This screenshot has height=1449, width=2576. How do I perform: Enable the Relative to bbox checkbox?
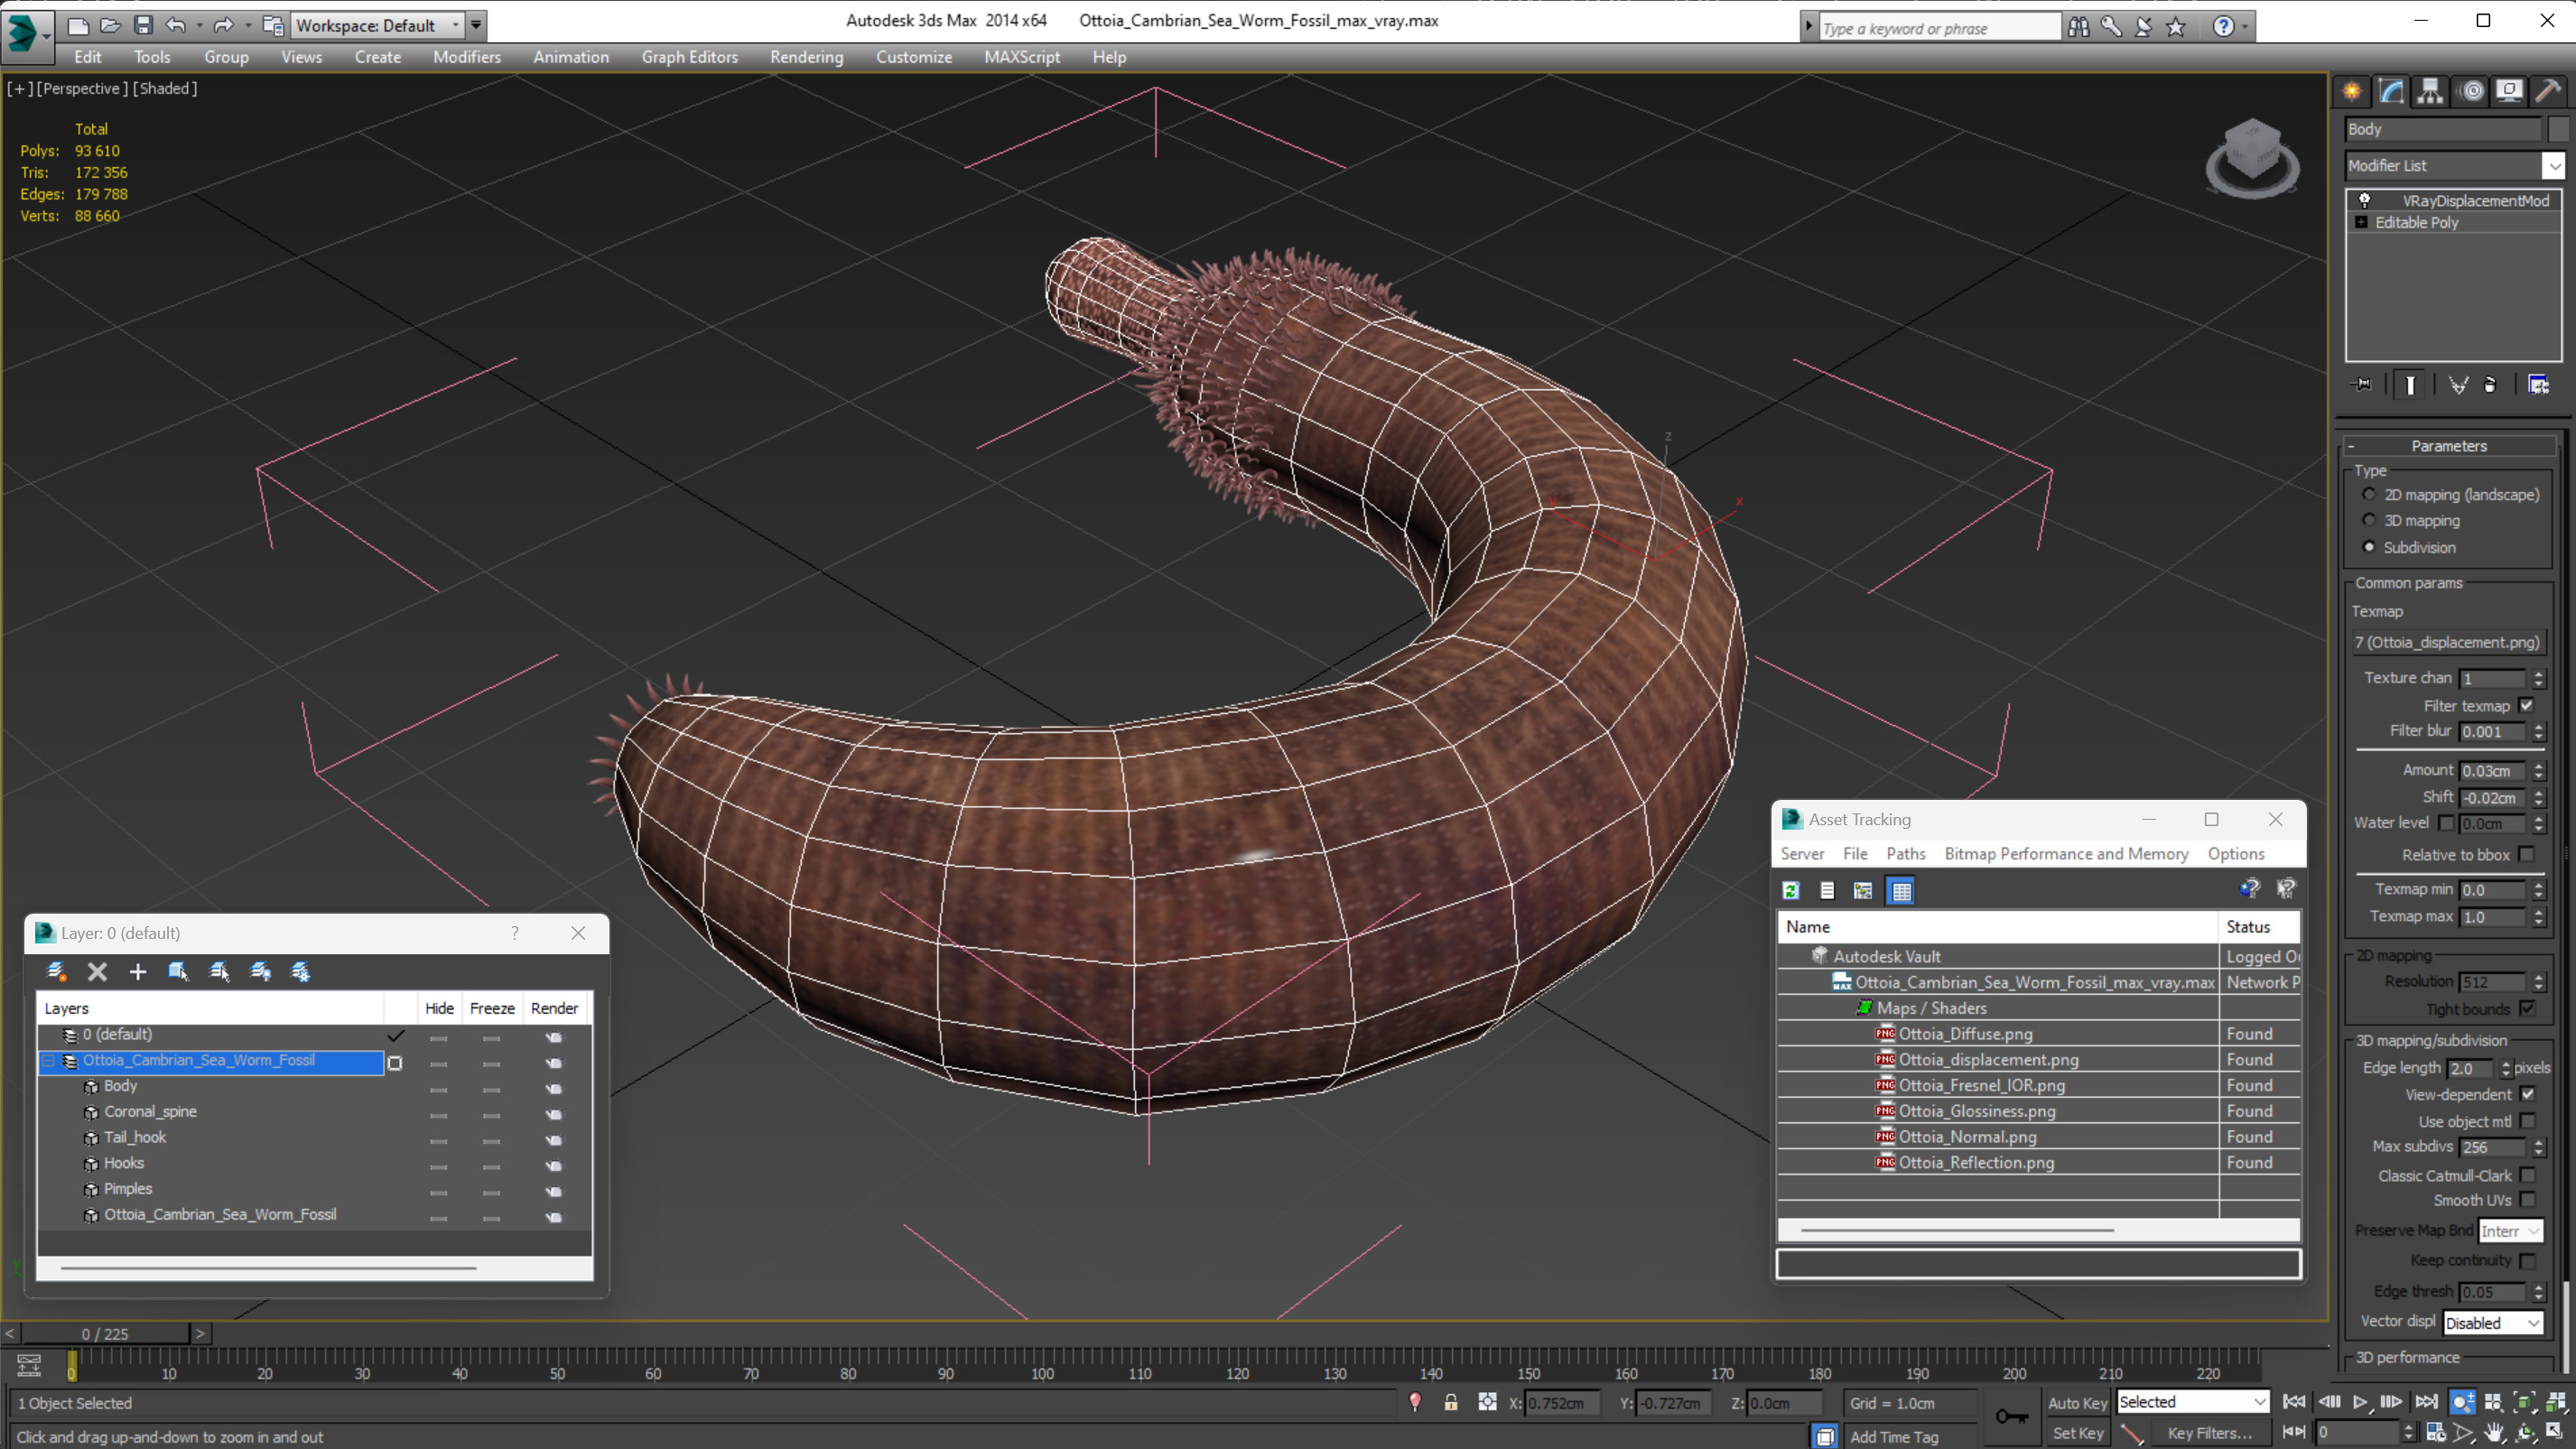click(2526, 854)
